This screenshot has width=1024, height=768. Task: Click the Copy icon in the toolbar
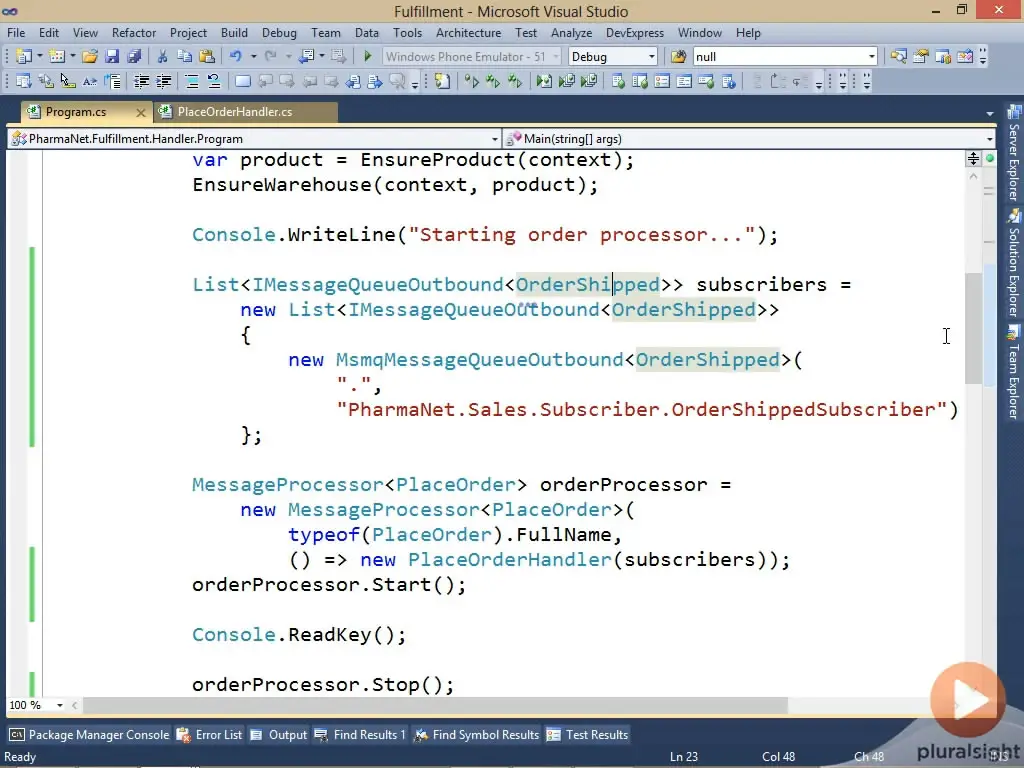point(185,57)
